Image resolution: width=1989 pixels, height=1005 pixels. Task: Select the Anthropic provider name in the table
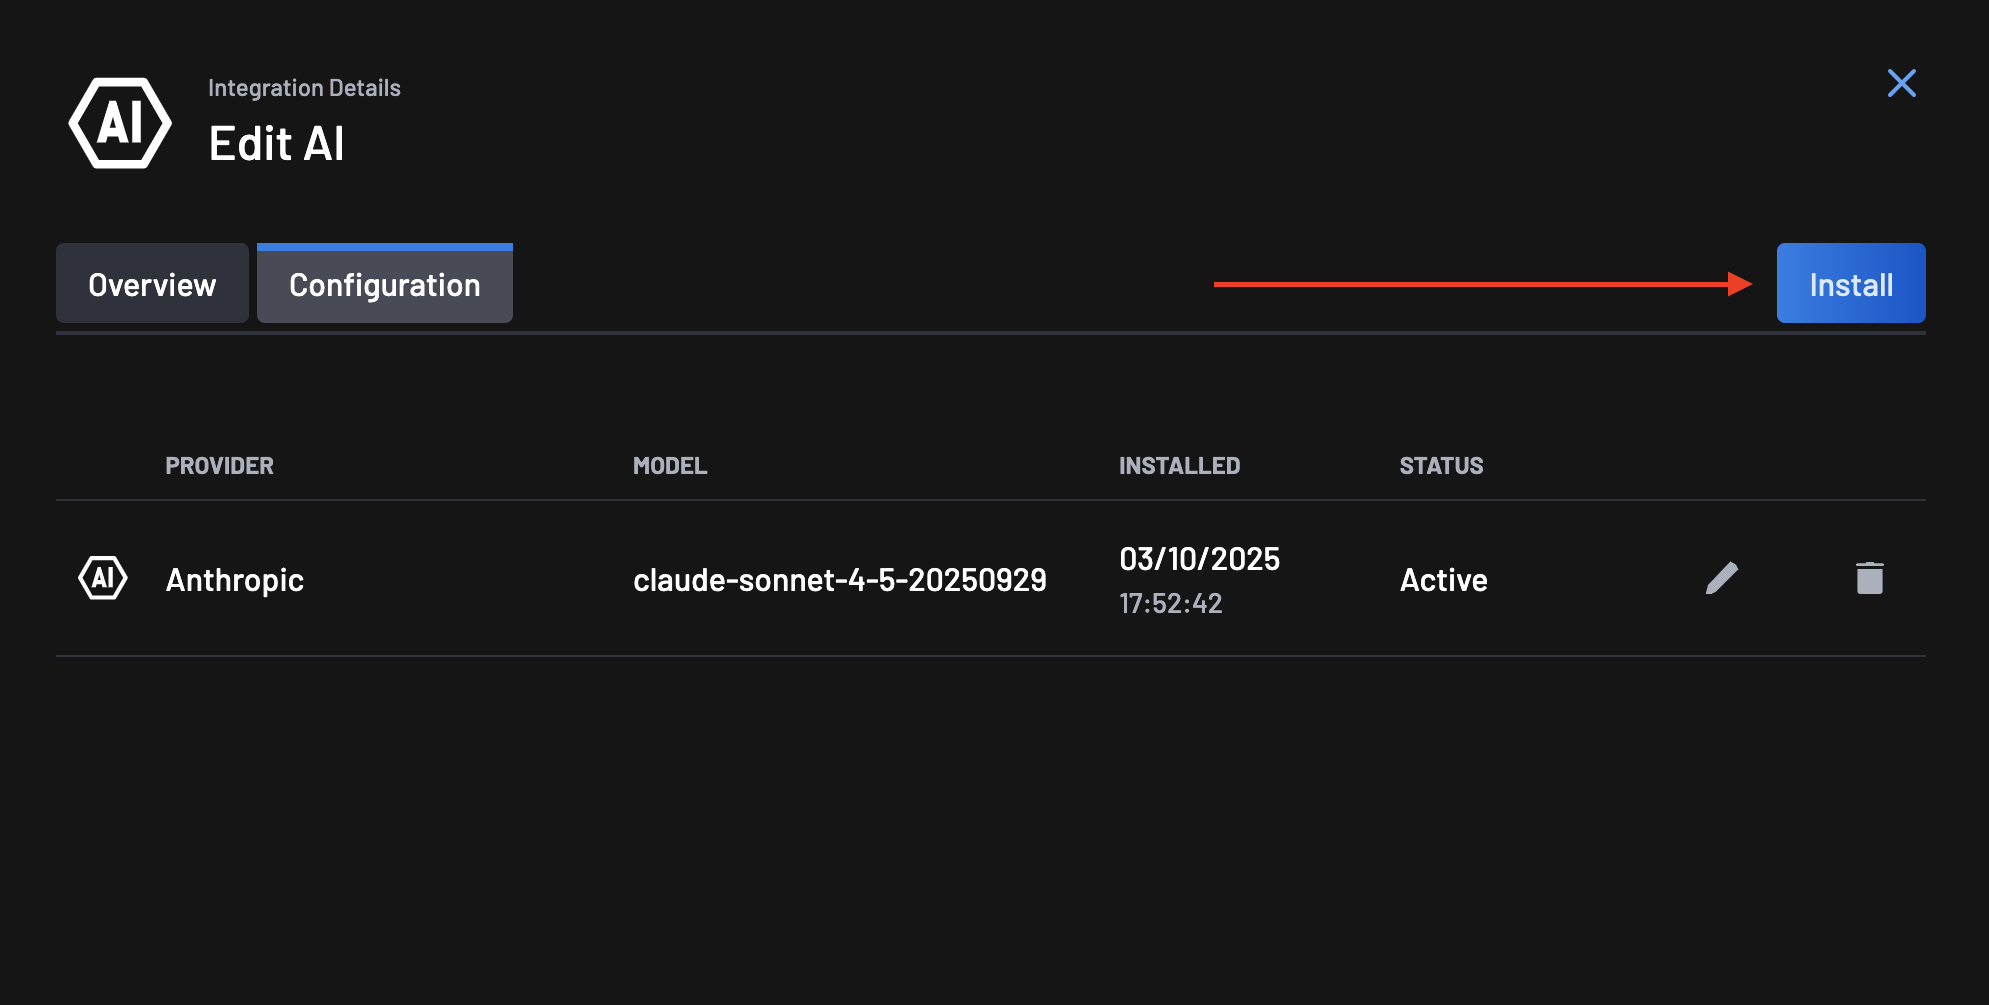click(234, 579)
